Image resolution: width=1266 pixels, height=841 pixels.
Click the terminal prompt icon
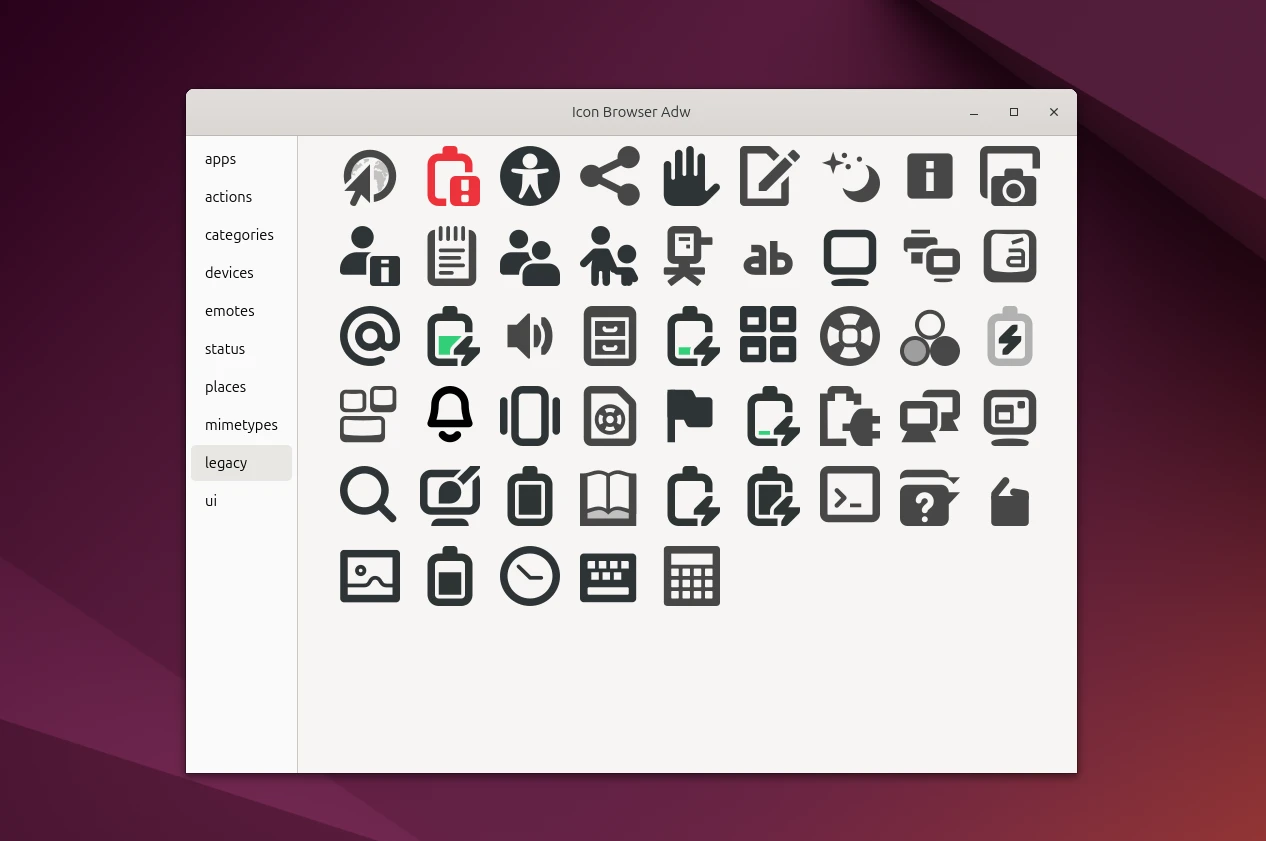tap(850, 496)
